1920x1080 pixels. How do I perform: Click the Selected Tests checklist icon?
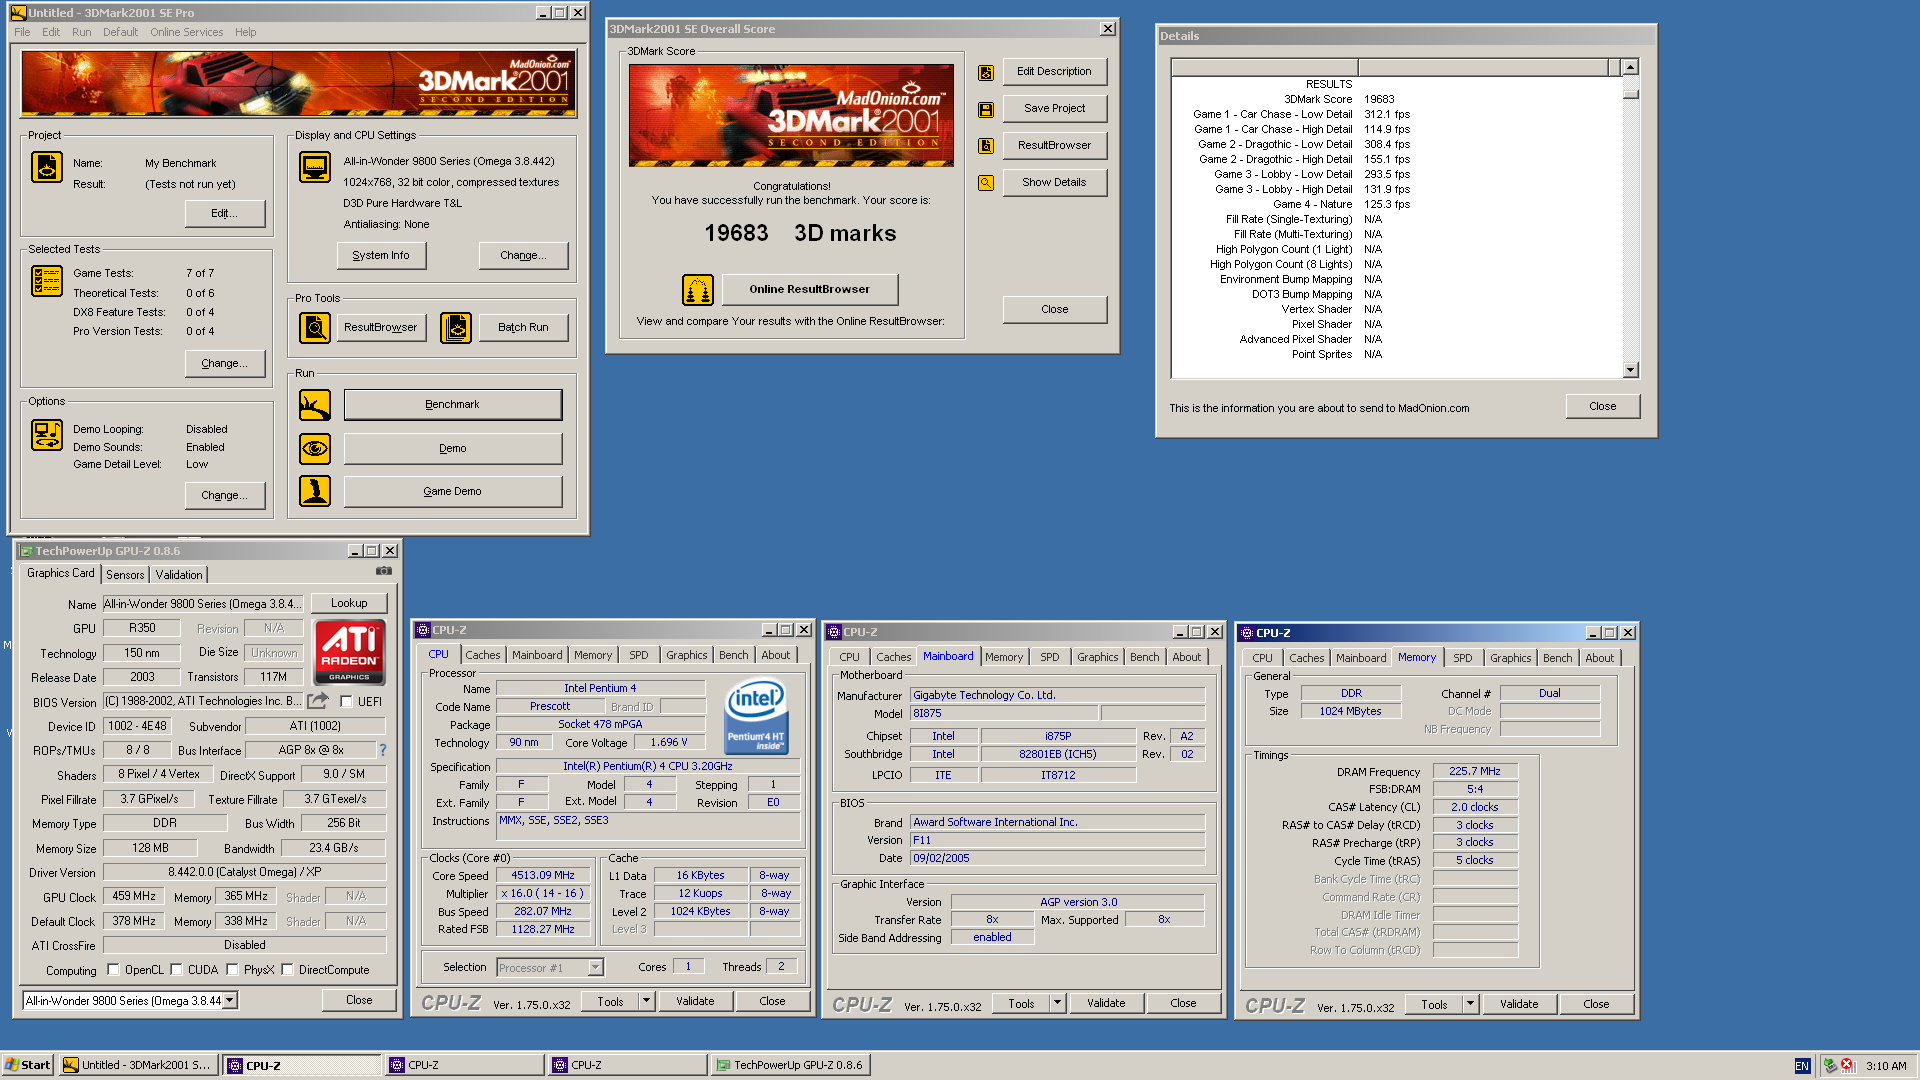tap(47, 281)
